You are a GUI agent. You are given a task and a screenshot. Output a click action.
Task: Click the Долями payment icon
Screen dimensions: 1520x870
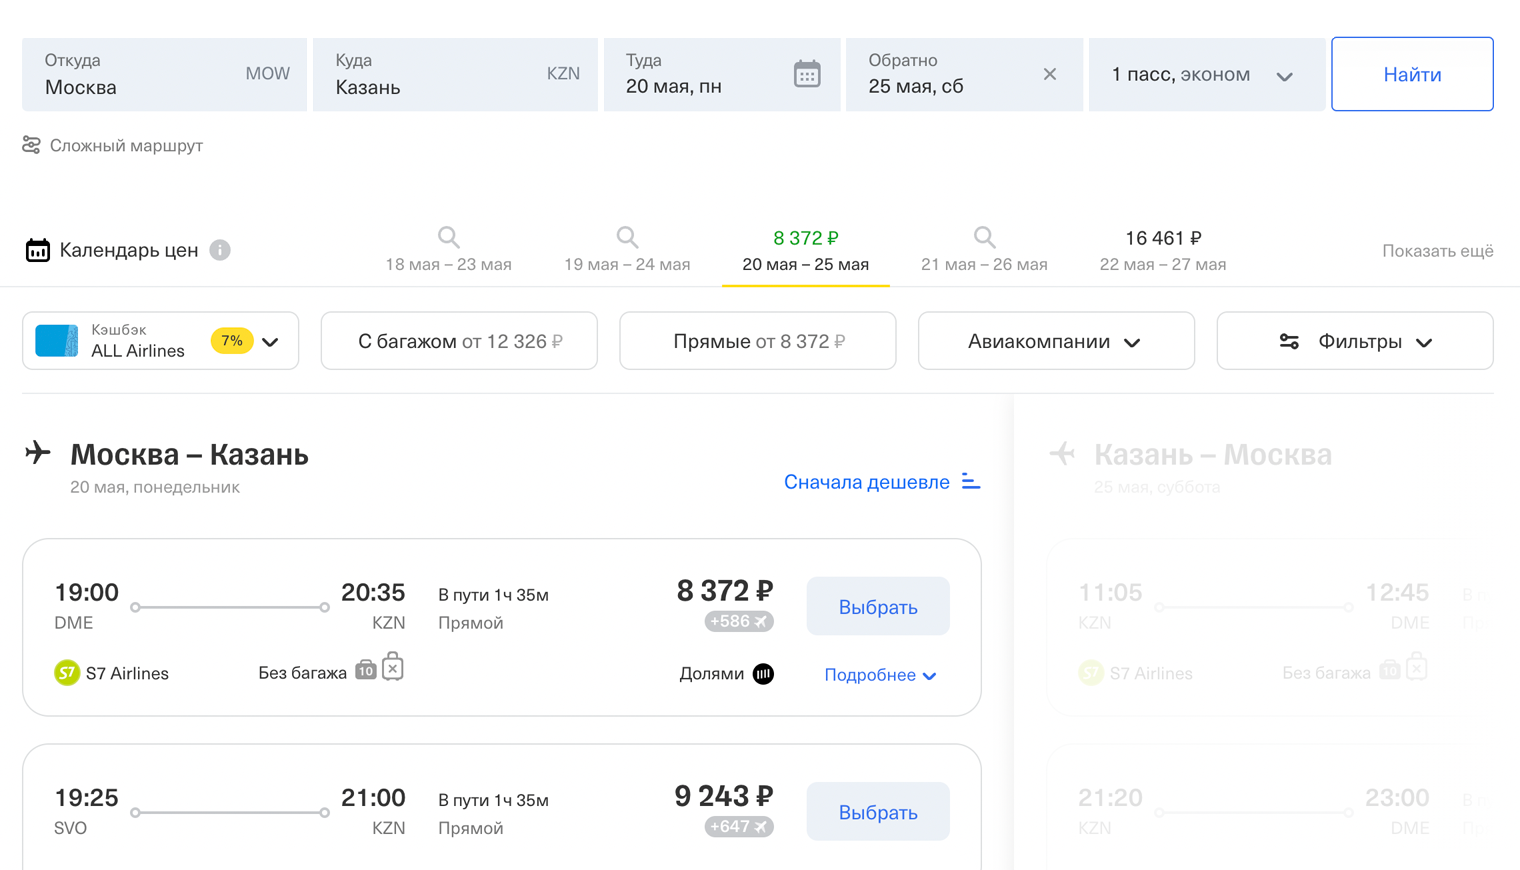pyautogui.click(x=763, y=674)
